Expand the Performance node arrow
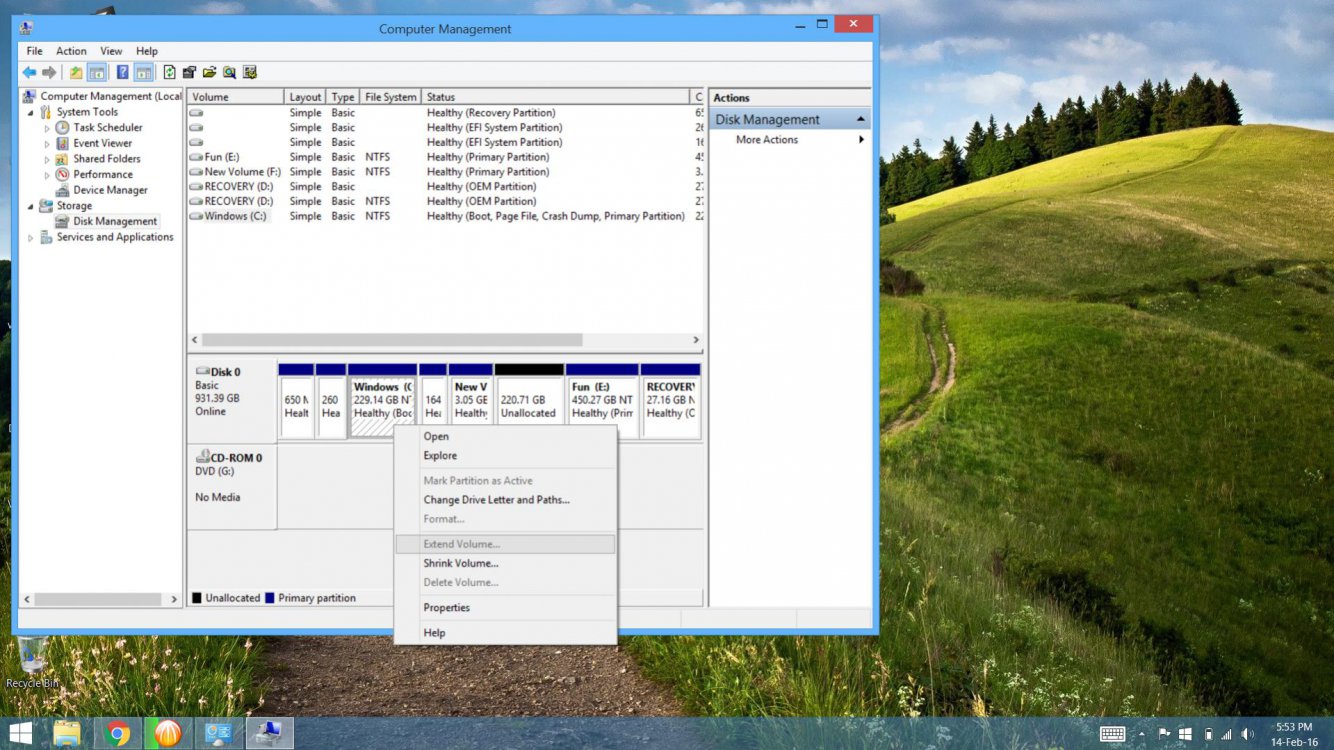The image size is (1334, 750). (46, 175)
